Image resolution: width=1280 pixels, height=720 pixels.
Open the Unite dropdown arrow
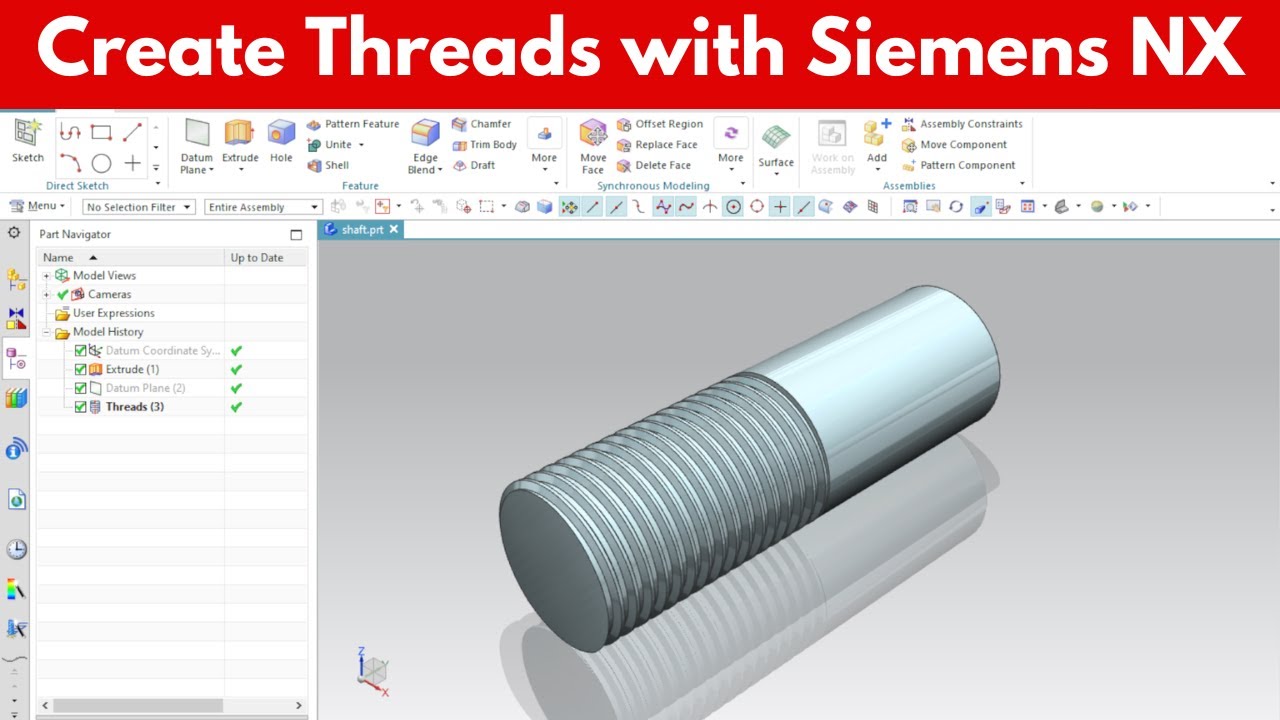point(361,145)
